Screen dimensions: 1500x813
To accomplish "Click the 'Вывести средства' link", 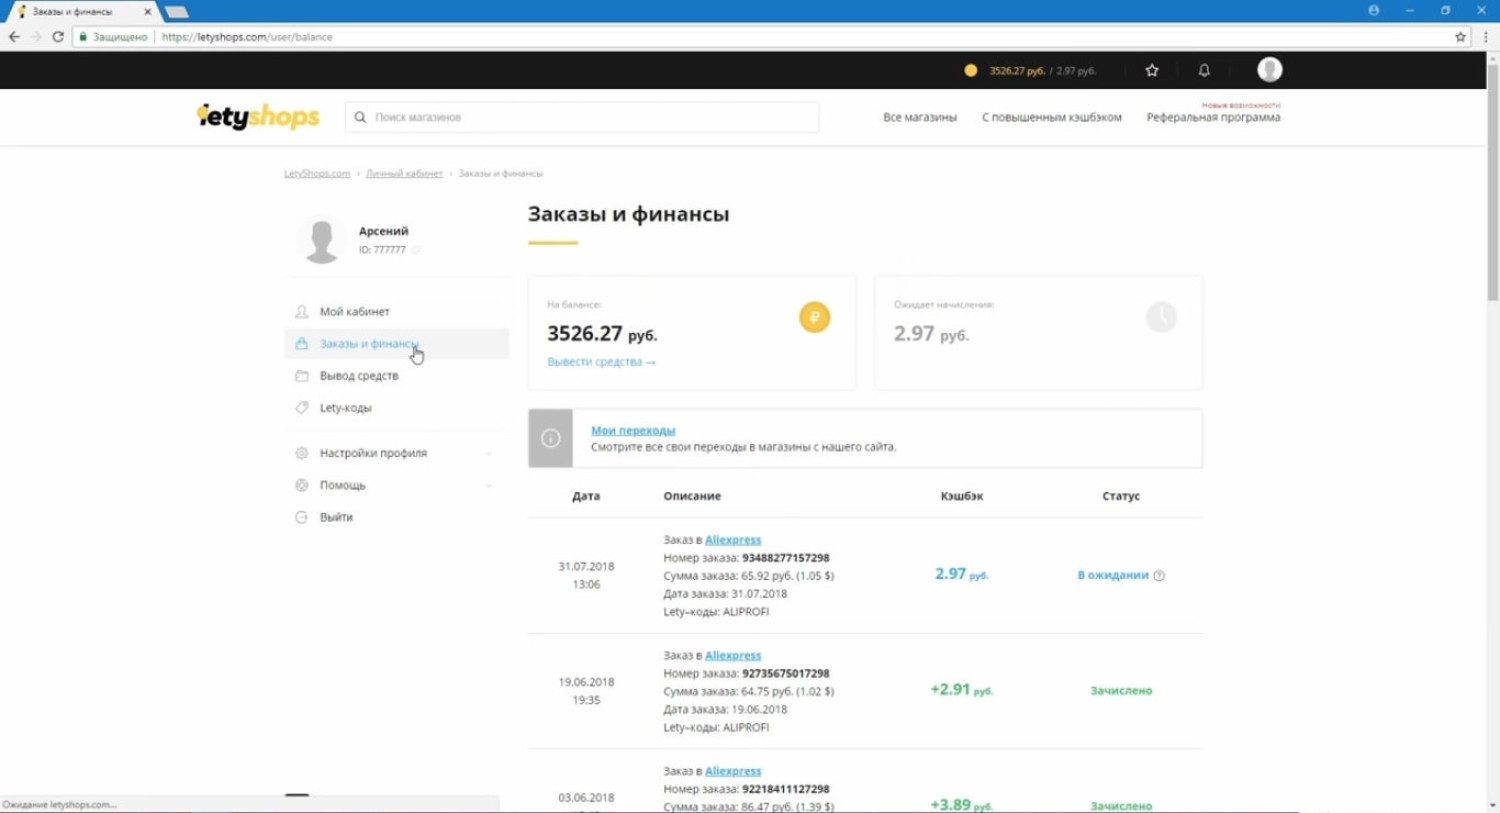I will [x=601, y=362].
